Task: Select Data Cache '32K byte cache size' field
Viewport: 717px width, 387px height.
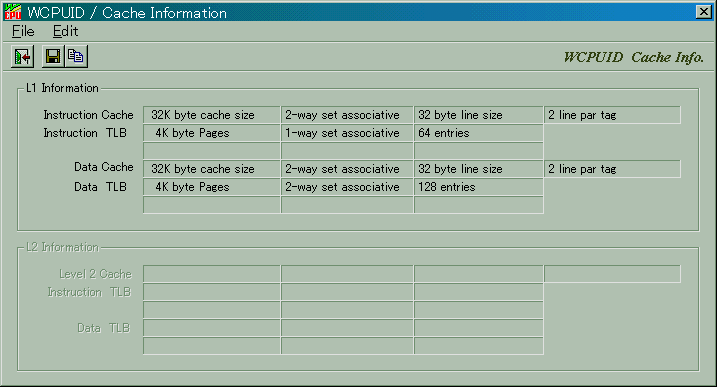Action: coord(212,169)
